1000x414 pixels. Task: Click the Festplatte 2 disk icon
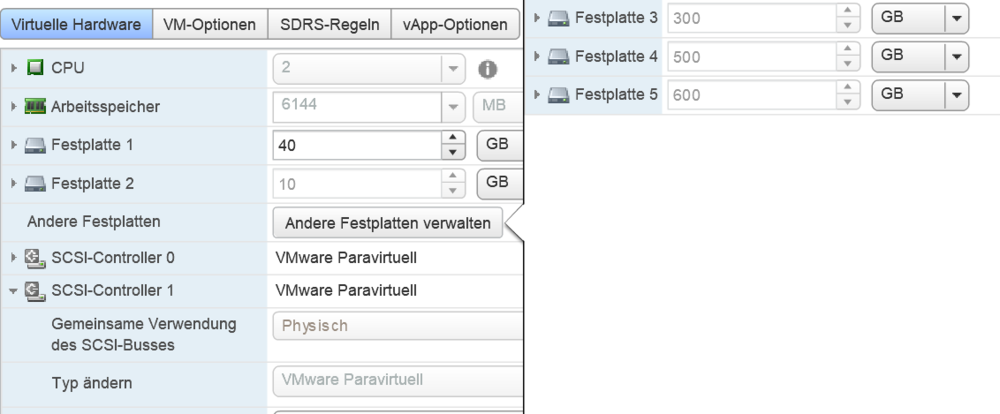point(35,184)
